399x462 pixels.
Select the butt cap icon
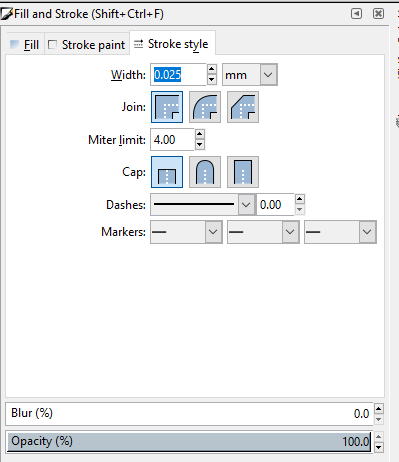coord(167,172)
